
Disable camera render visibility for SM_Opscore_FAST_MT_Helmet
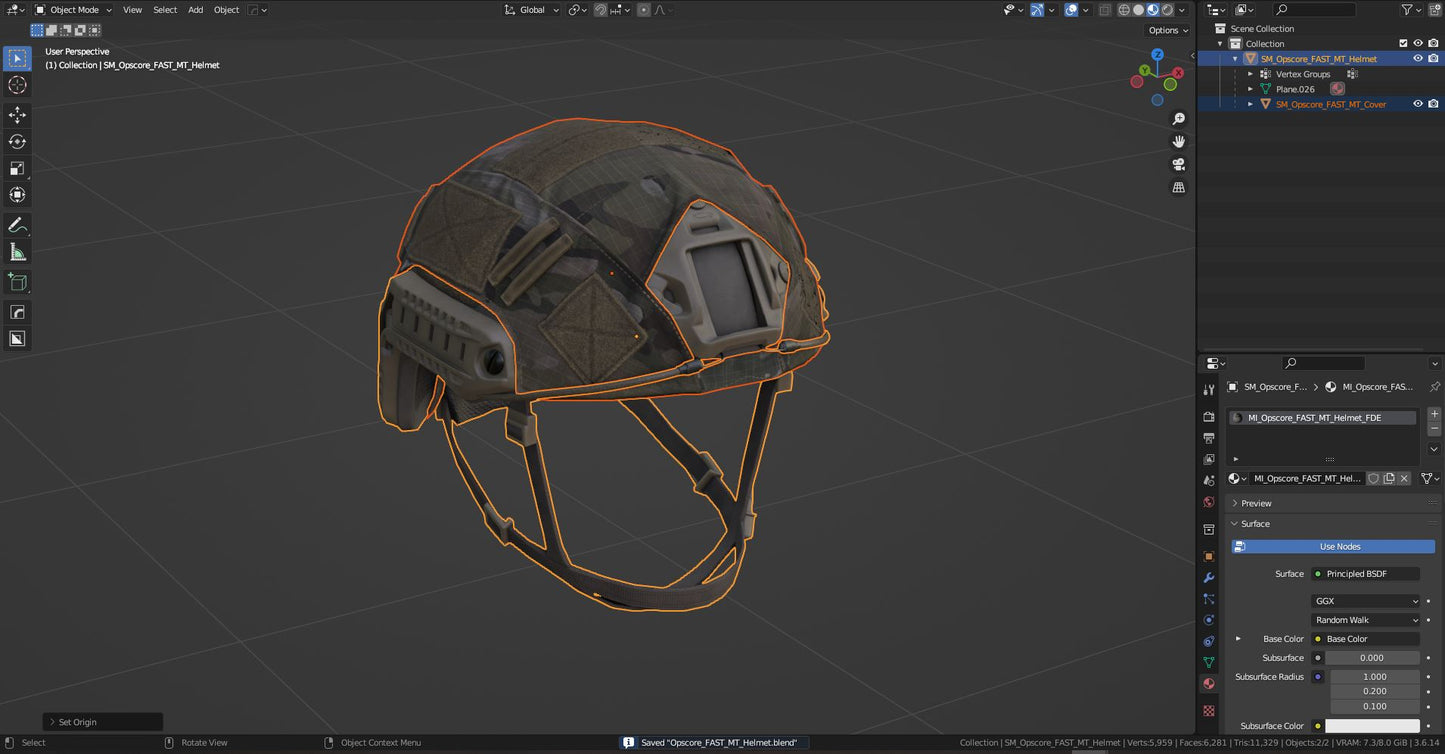[x=1434, y=58]
